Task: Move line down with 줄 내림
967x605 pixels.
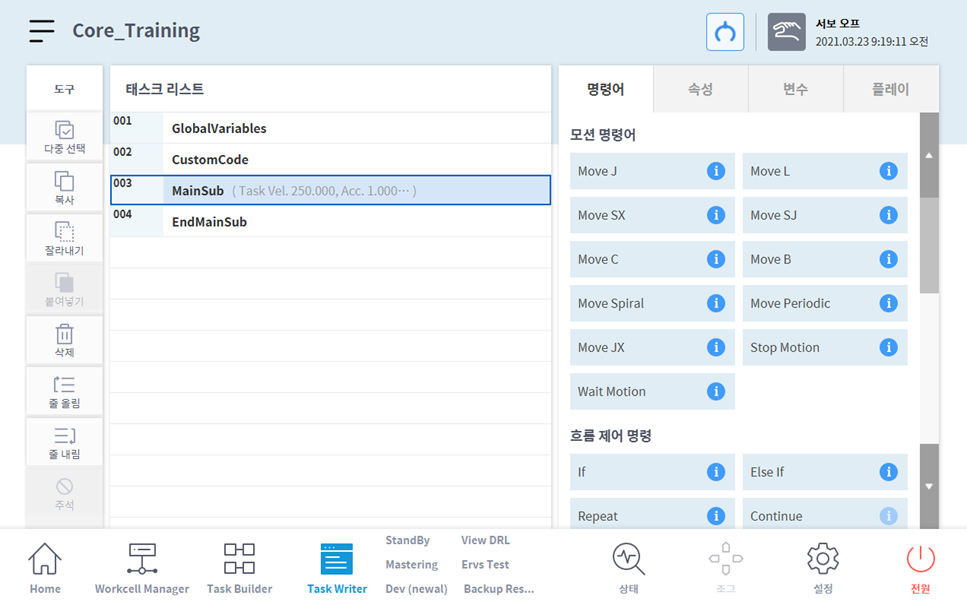Action: (x=64, y=441)
